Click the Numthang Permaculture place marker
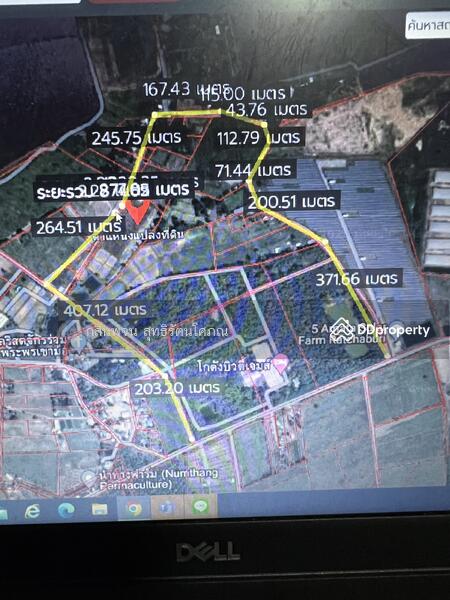The width and height of the screenshot is (450, 600). point(89,478)
